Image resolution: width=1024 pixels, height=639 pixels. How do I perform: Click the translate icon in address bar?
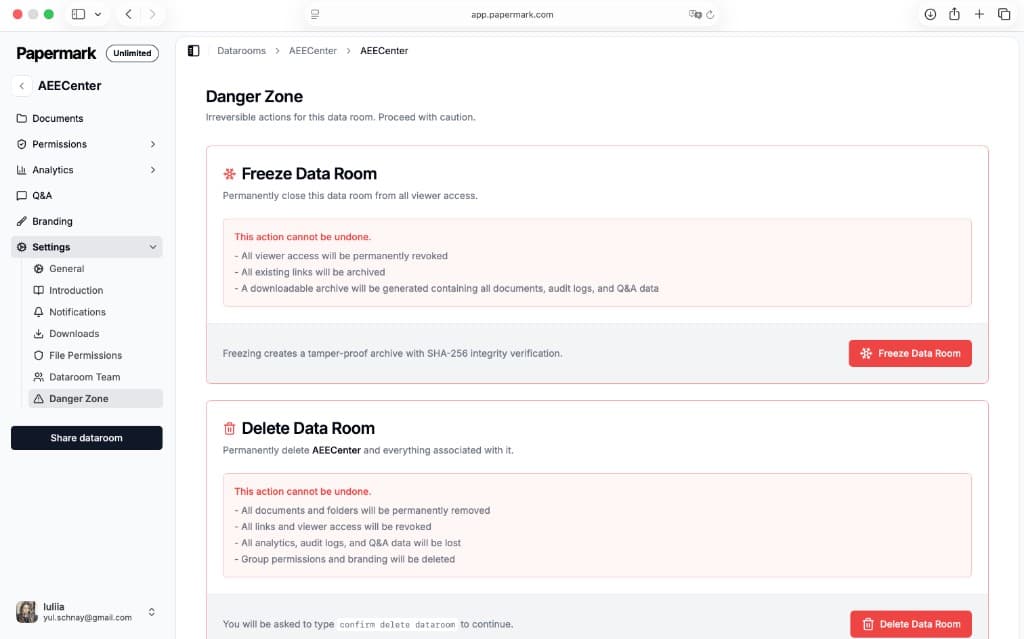(x=695, y=14)
